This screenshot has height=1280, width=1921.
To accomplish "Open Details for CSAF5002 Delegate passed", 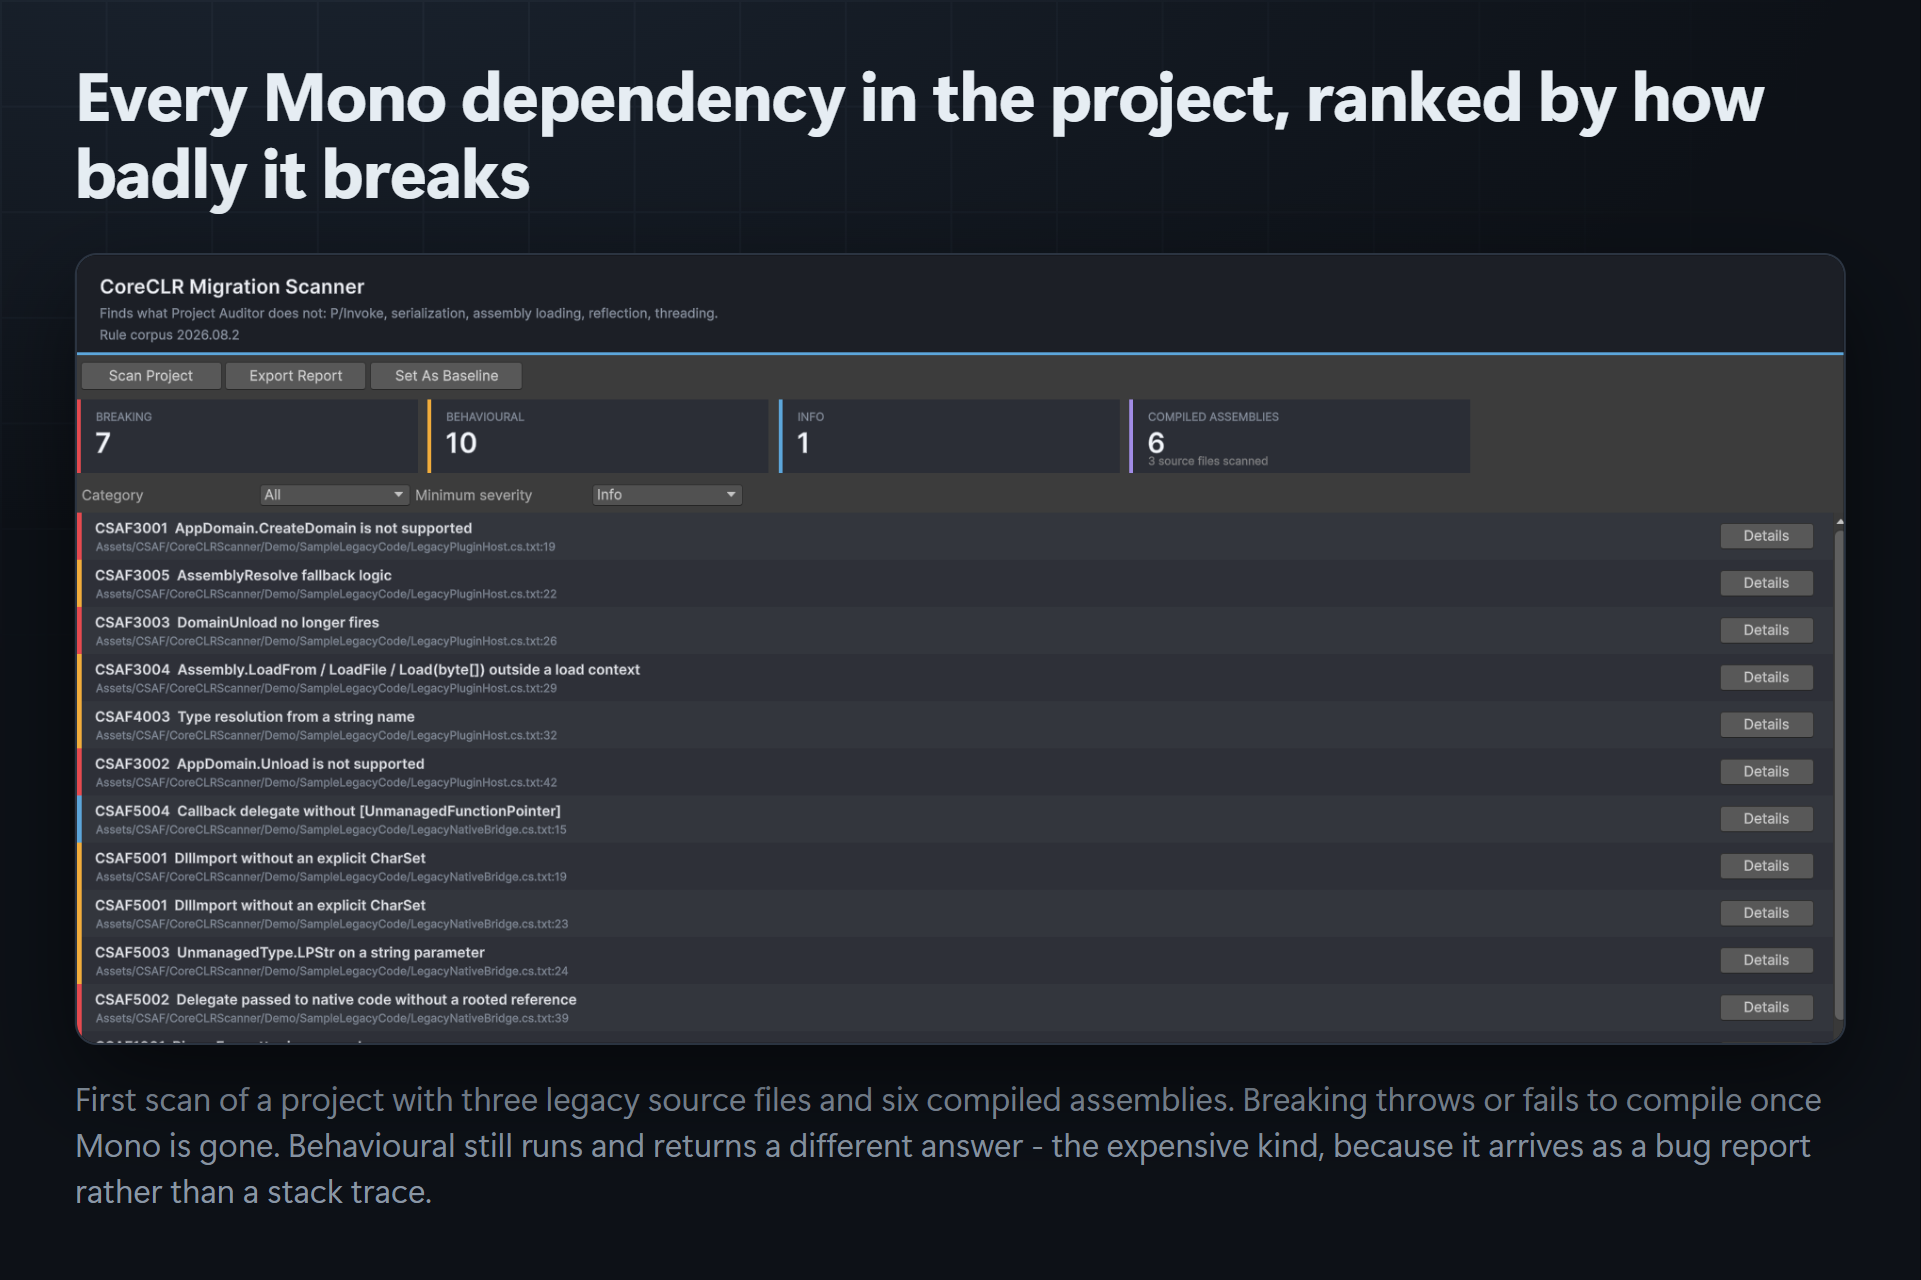I will pyautogui.click(x=1766, y=1007).
